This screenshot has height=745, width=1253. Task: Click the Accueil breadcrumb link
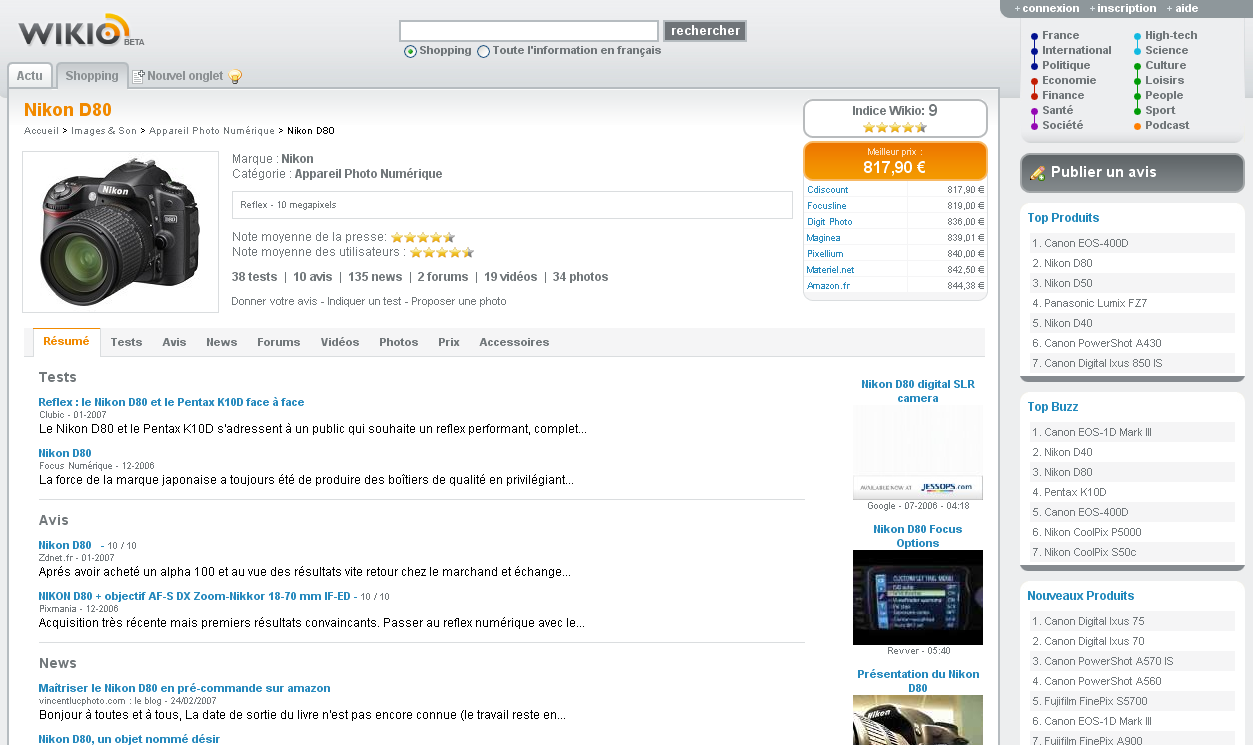click(x=41, y=131)
